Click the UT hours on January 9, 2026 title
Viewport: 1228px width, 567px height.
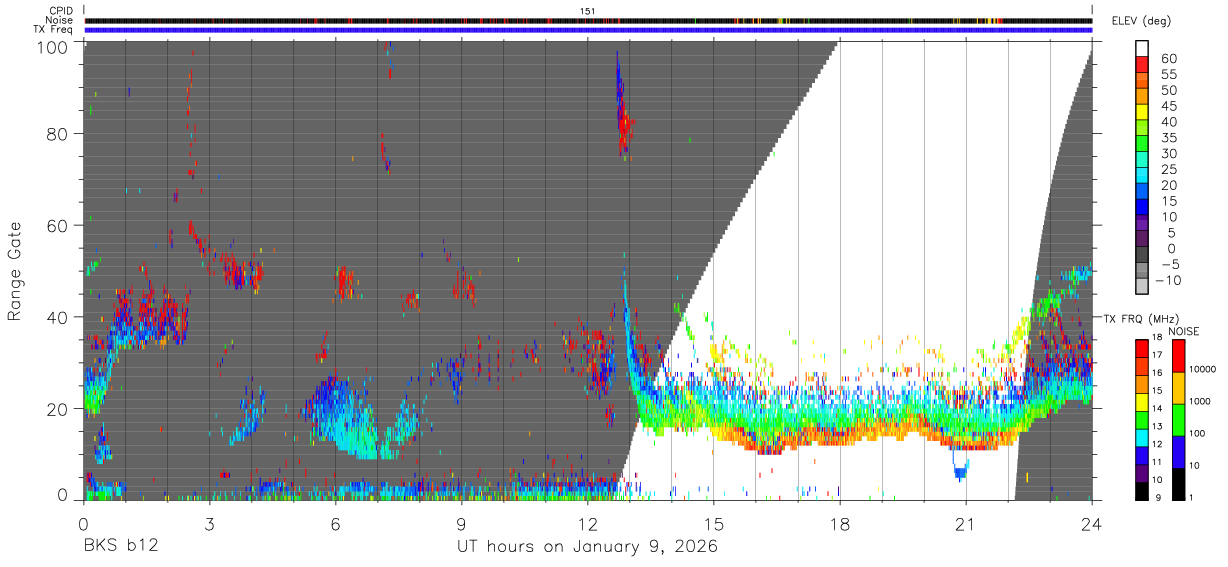point(587,547)
